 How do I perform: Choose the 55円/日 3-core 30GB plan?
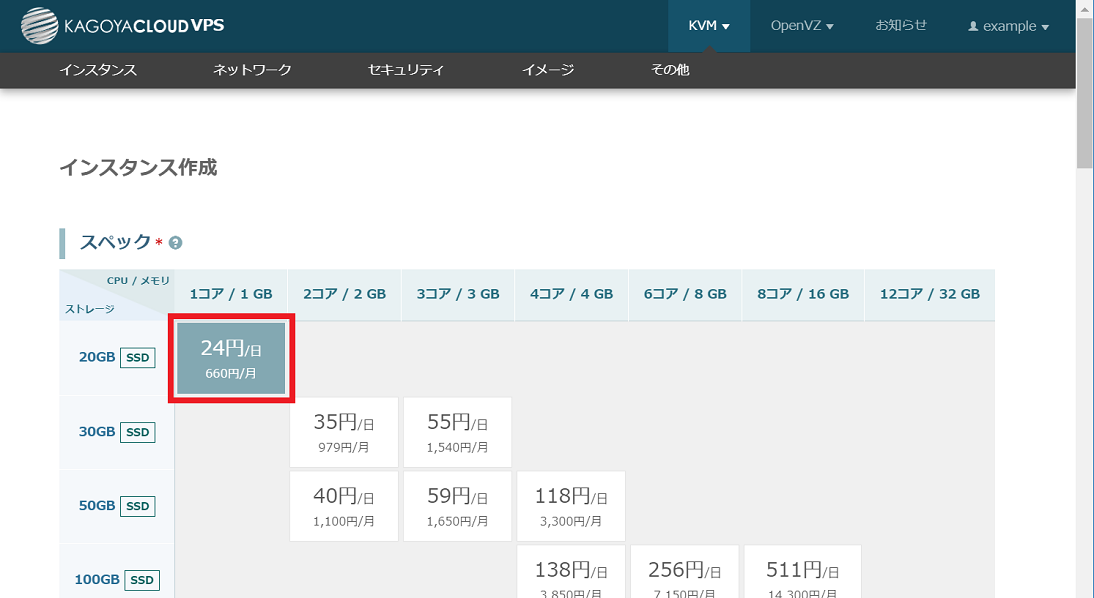coord(458,432)
